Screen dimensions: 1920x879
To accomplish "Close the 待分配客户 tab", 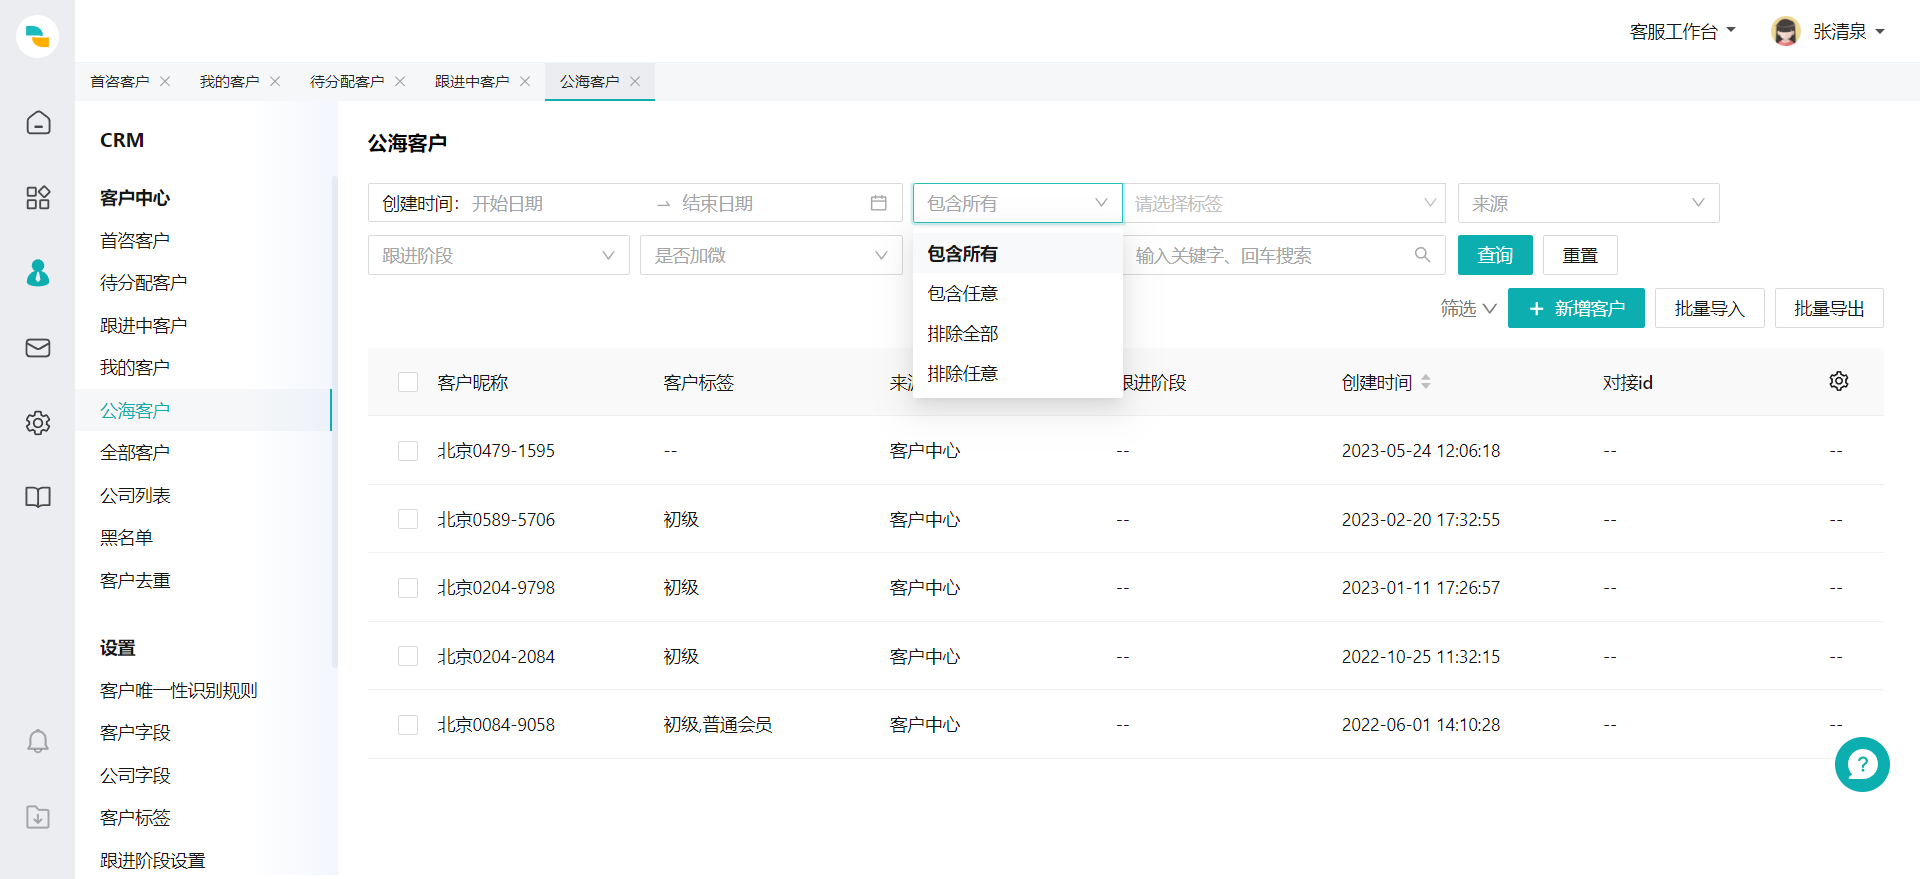I will coord(400,81).
